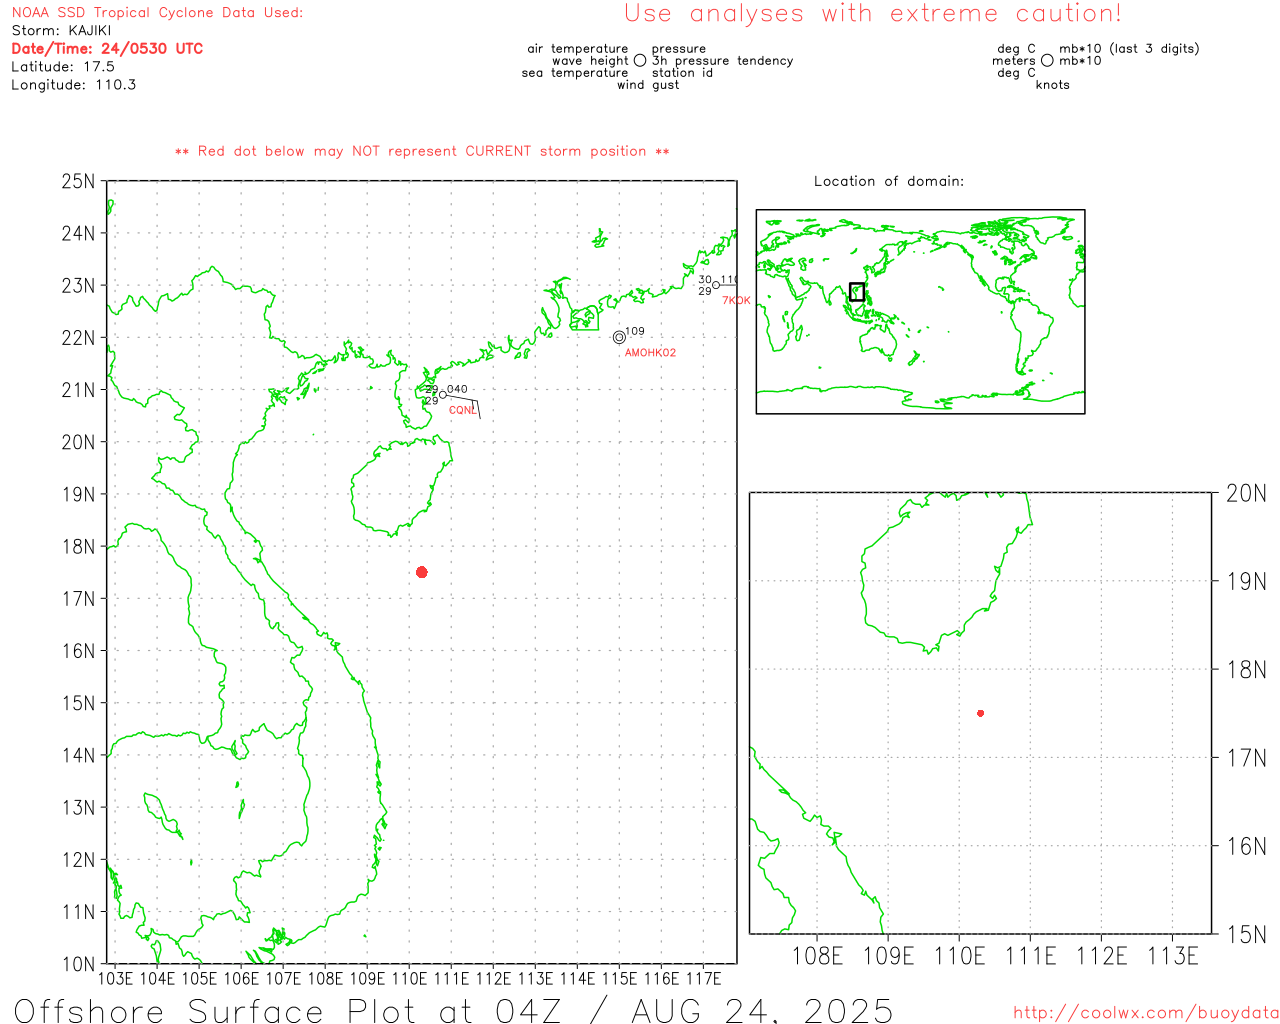The height and width of the screenshot is (1024, 1280).
Task: Click 'Use analyses with extreme caution!' warning
Action: pos(873,13)
